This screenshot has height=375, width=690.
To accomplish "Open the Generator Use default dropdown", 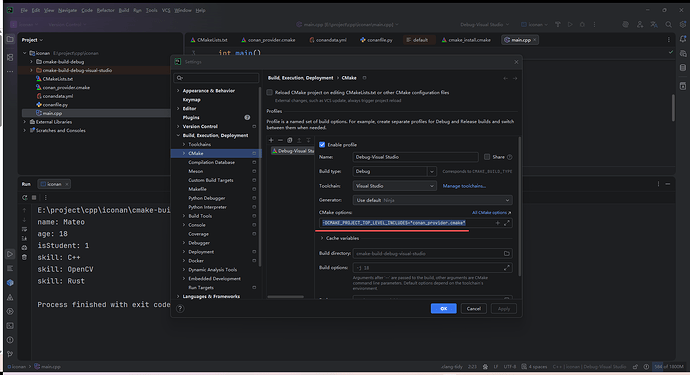I will pos(432,200).
